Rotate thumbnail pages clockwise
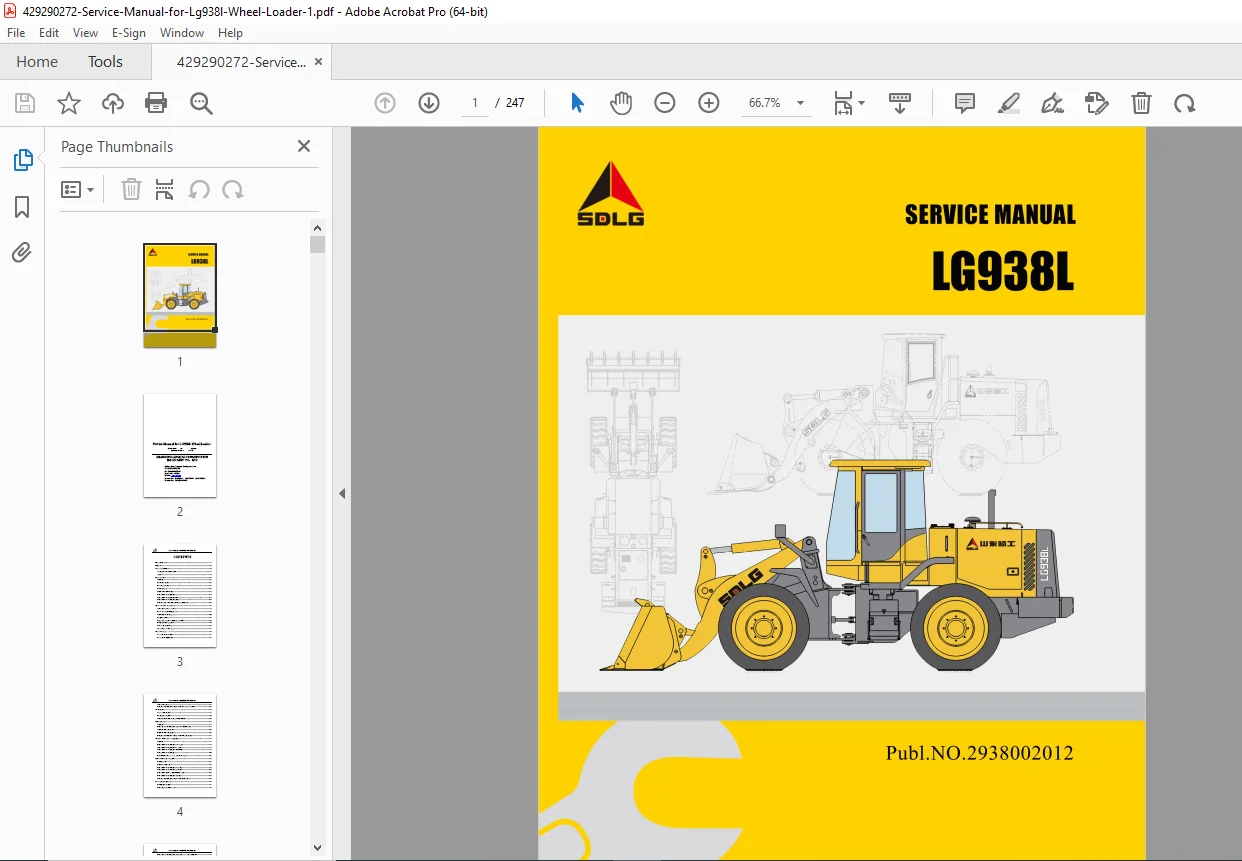 (x=233, y=190)
